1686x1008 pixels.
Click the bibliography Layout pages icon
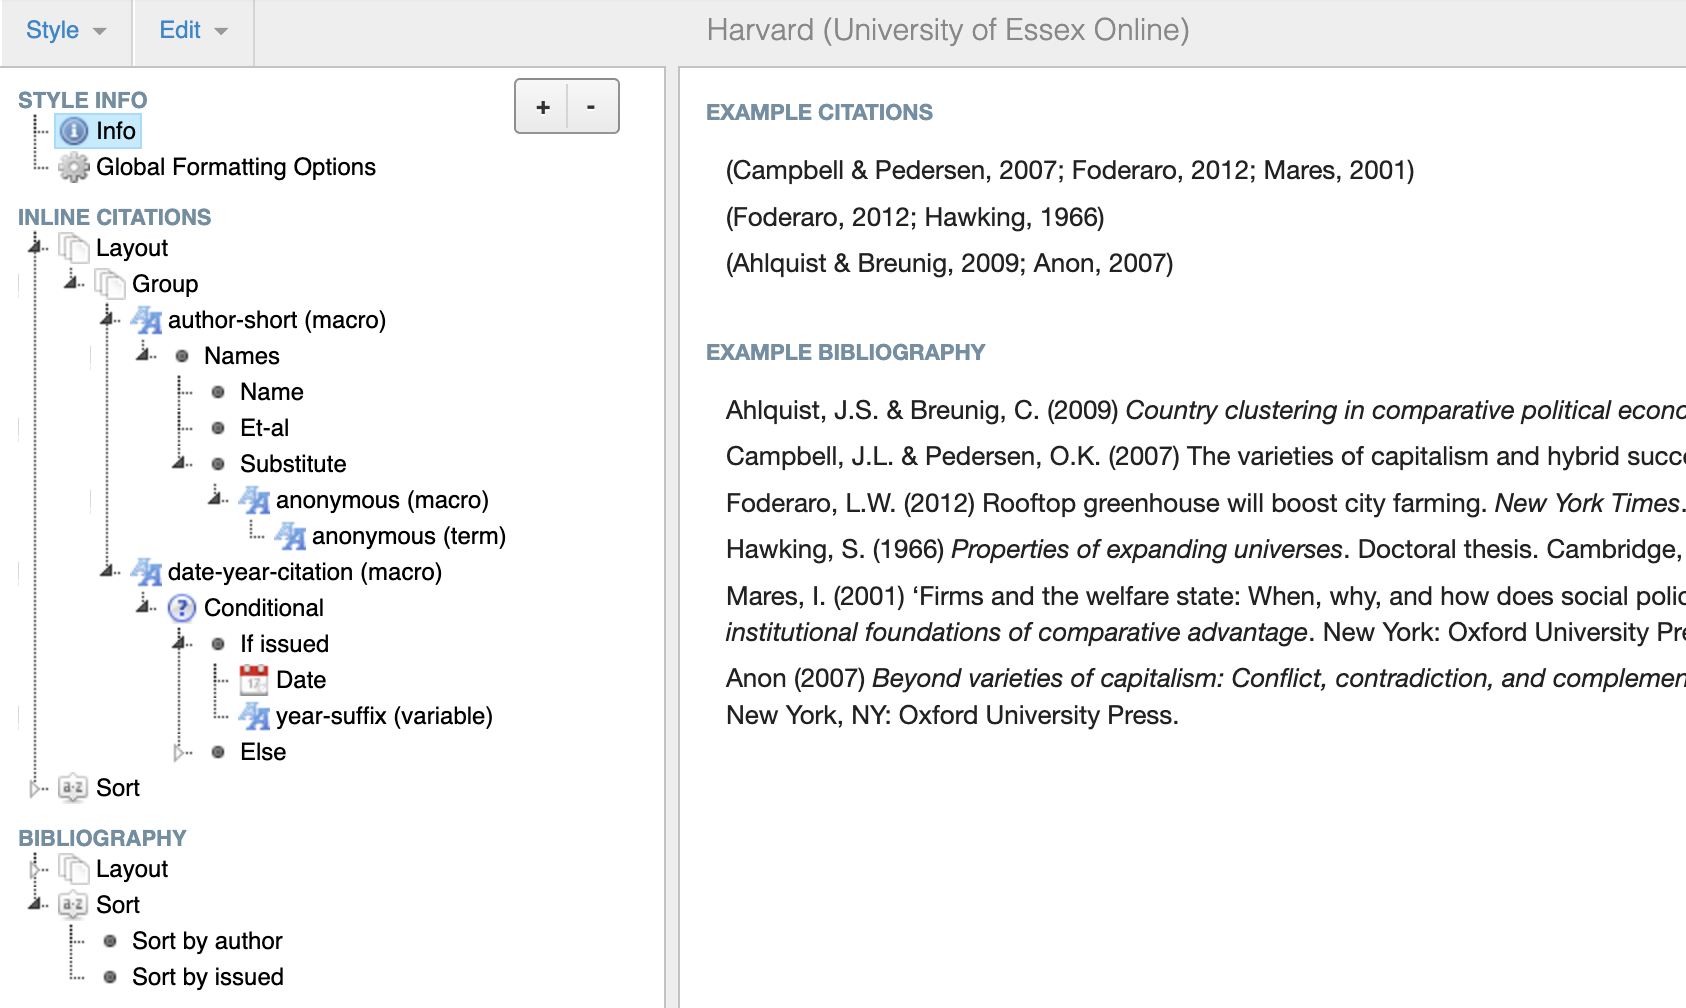[x=73, y=869]
